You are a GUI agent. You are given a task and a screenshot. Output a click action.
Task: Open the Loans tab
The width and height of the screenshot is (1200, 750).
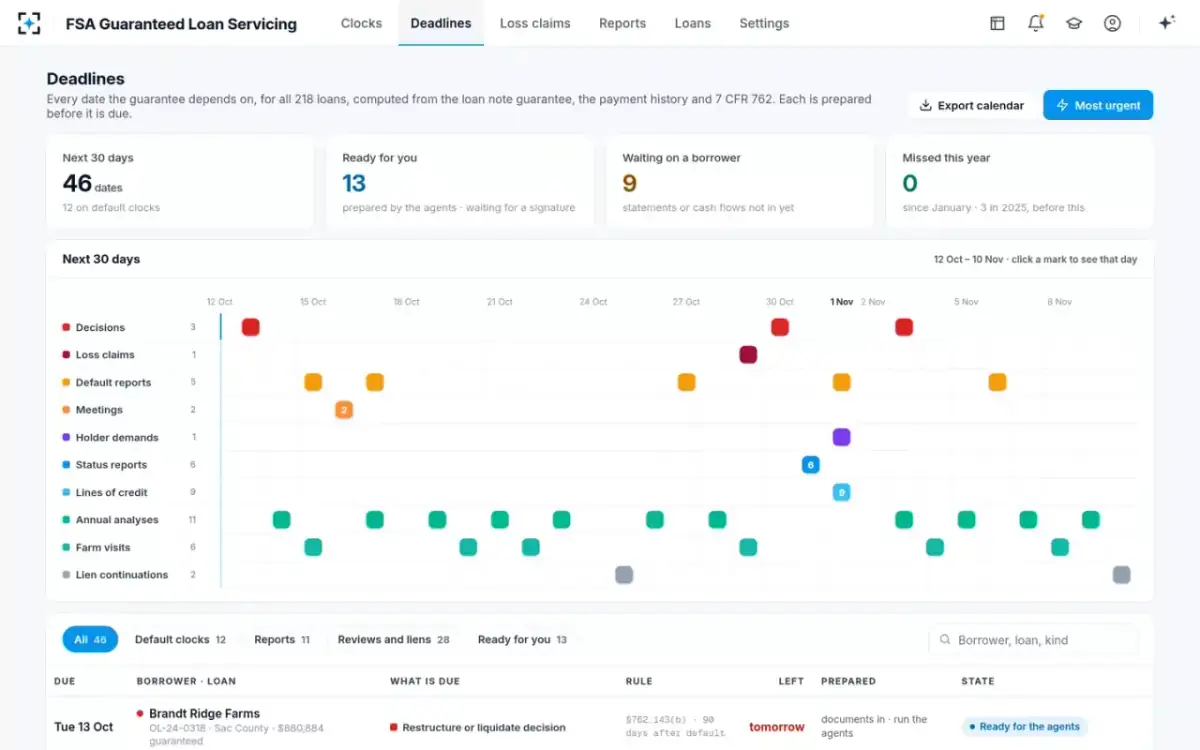tap(692, 23)
